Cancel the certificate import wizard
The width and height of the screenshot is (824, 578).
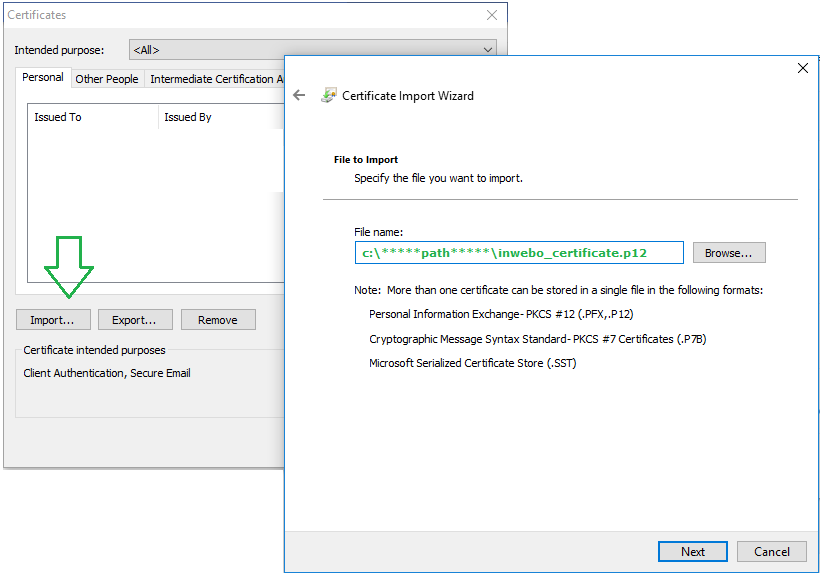point(771,551)
